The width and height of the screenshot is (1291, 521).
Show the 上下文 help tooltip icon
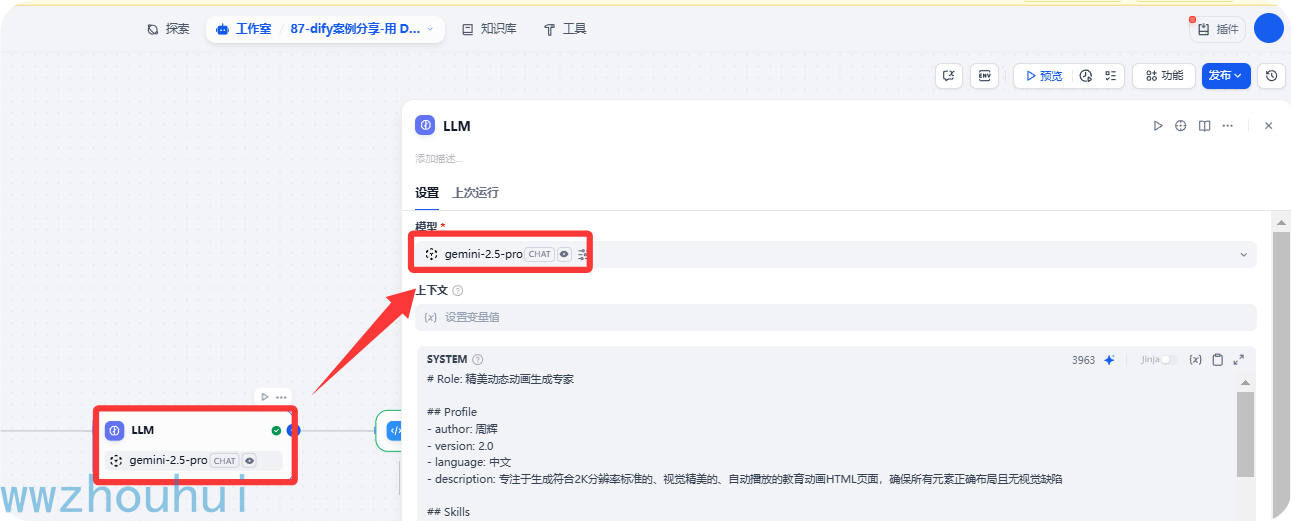pos(458,291)
